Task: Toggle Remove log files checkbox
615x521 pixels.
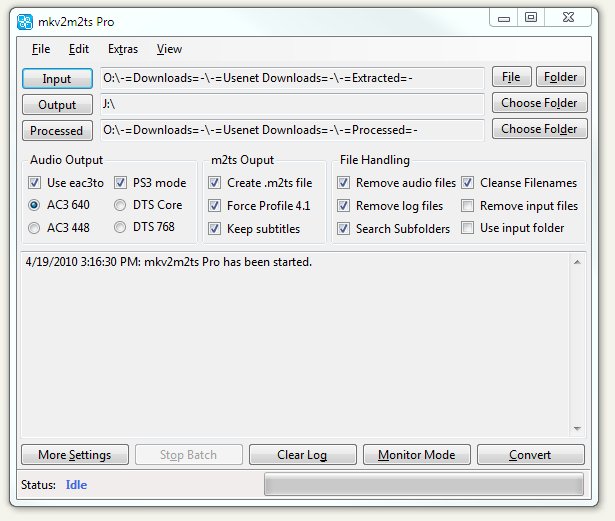Action: click(344, 206)
